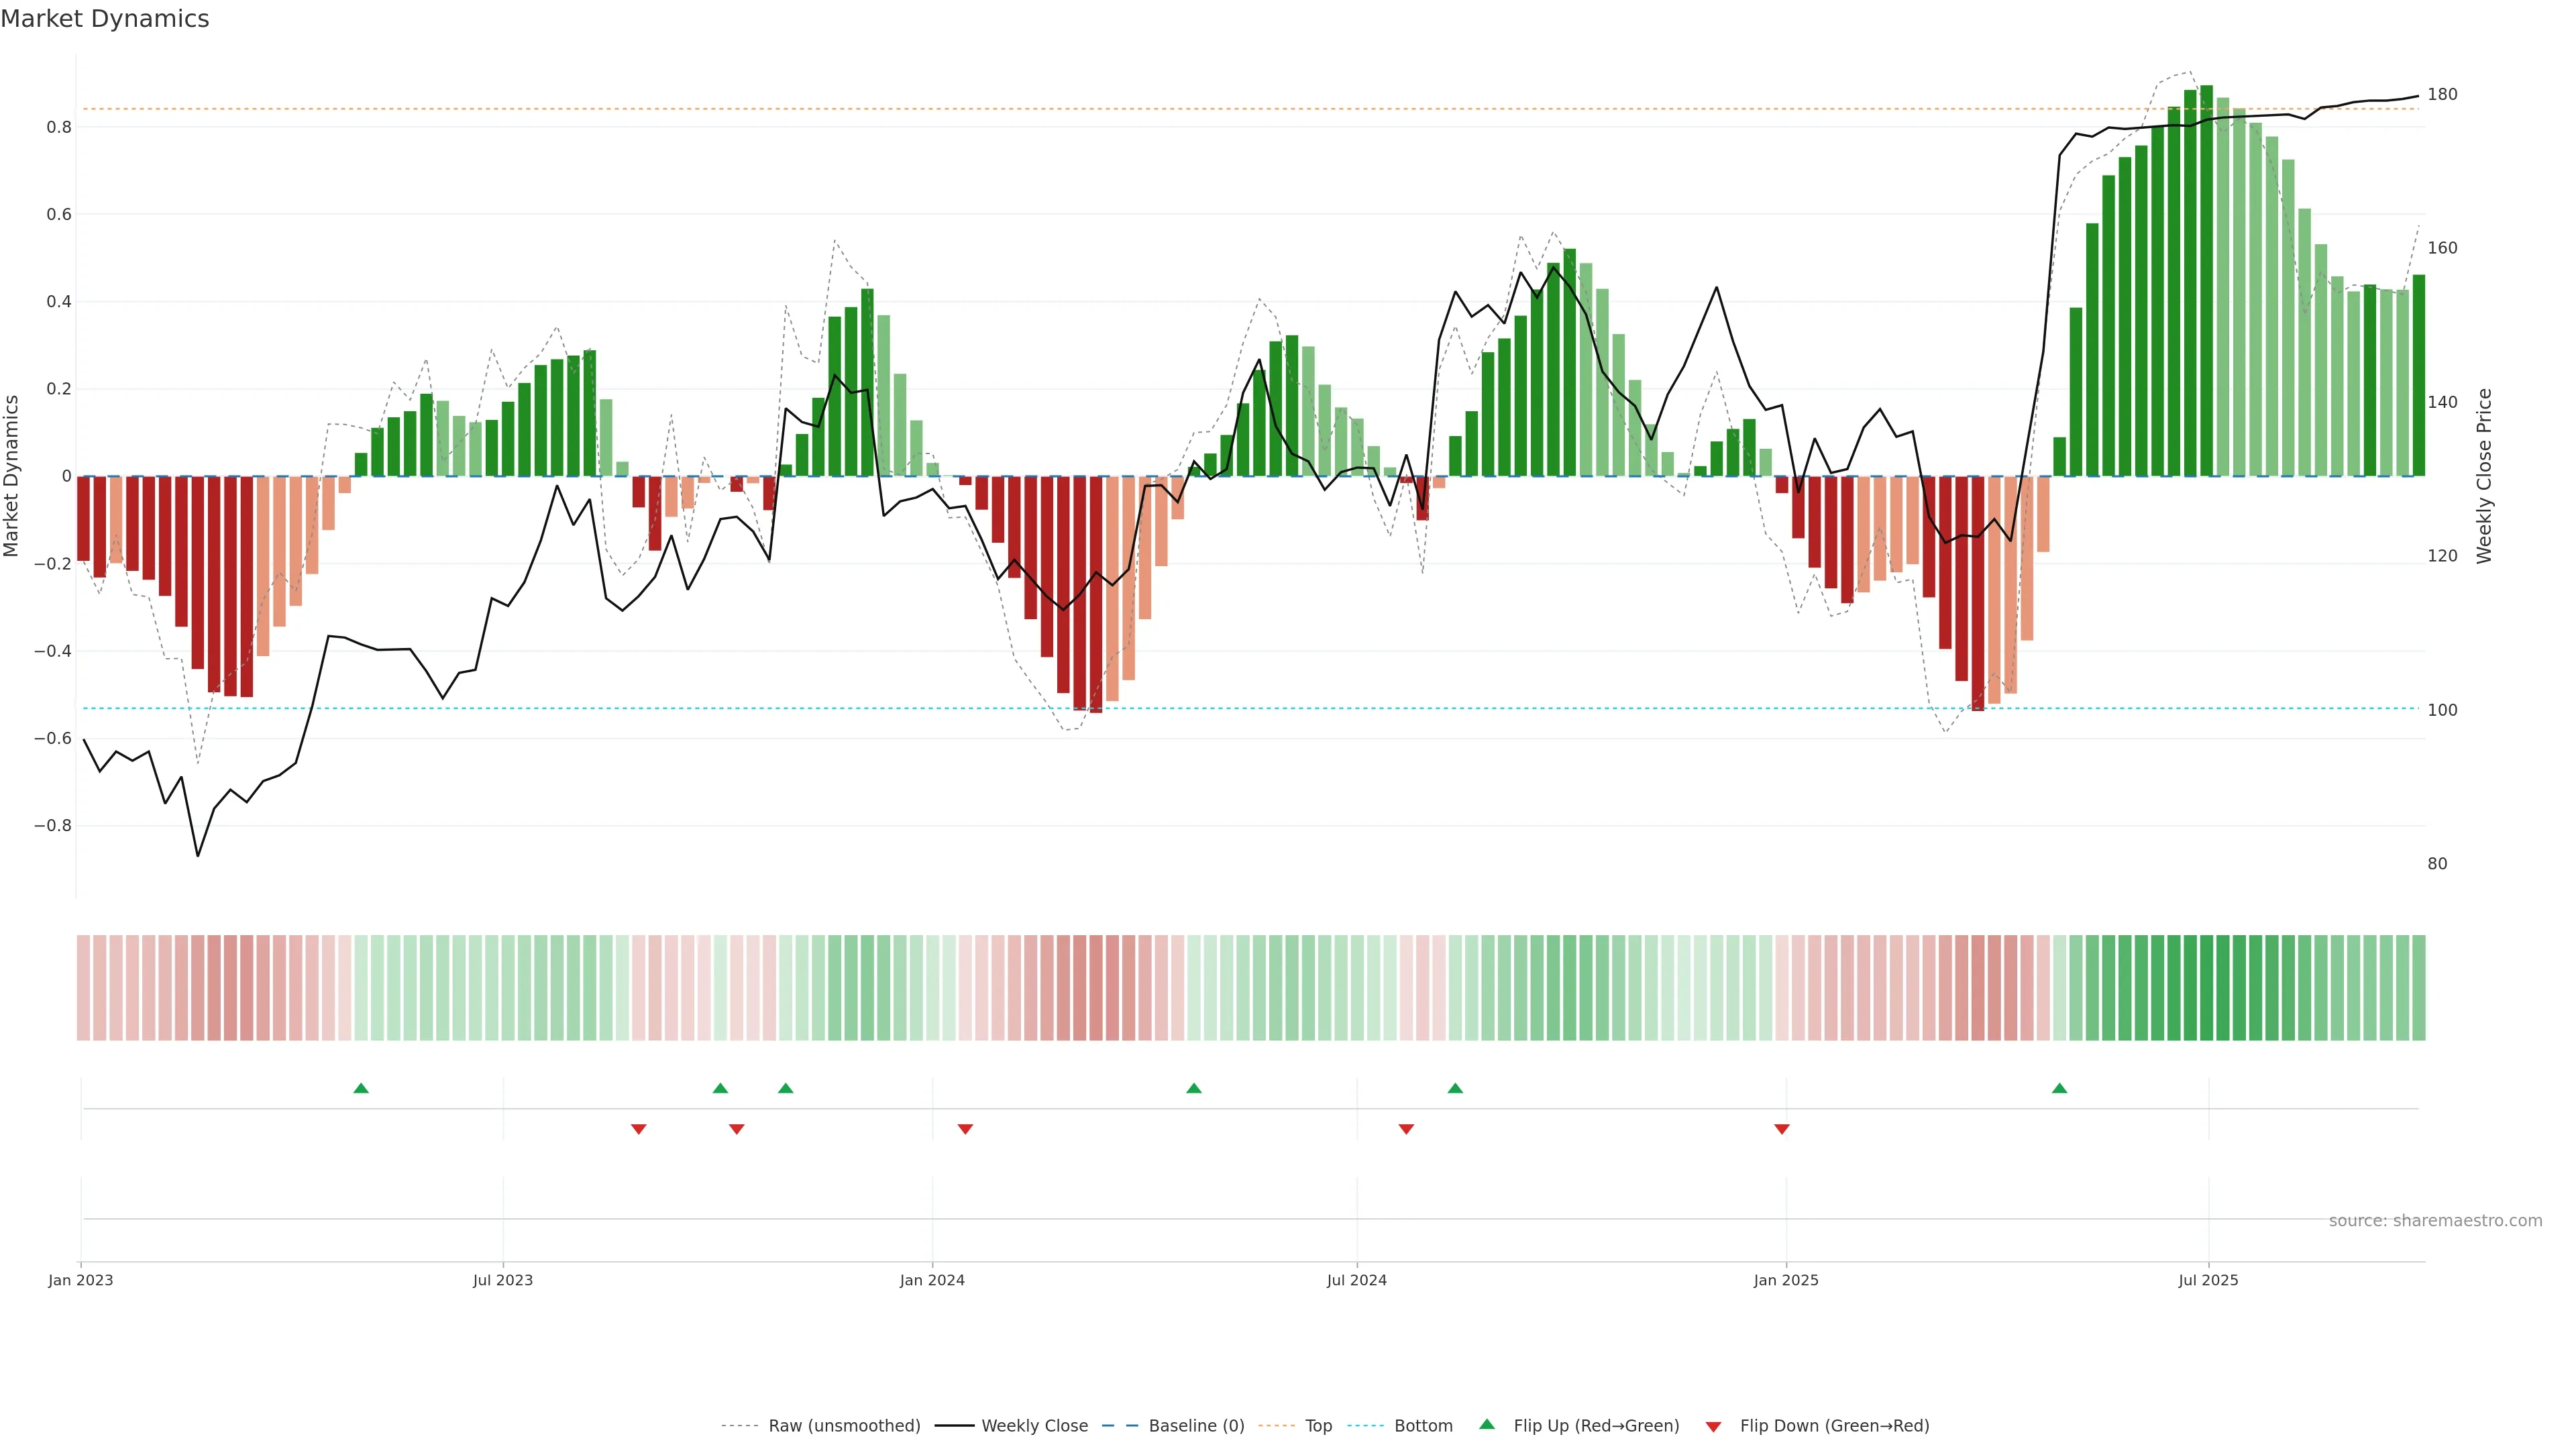Click the flip-down marker right before Jan 2025

coord(1781,1129)
